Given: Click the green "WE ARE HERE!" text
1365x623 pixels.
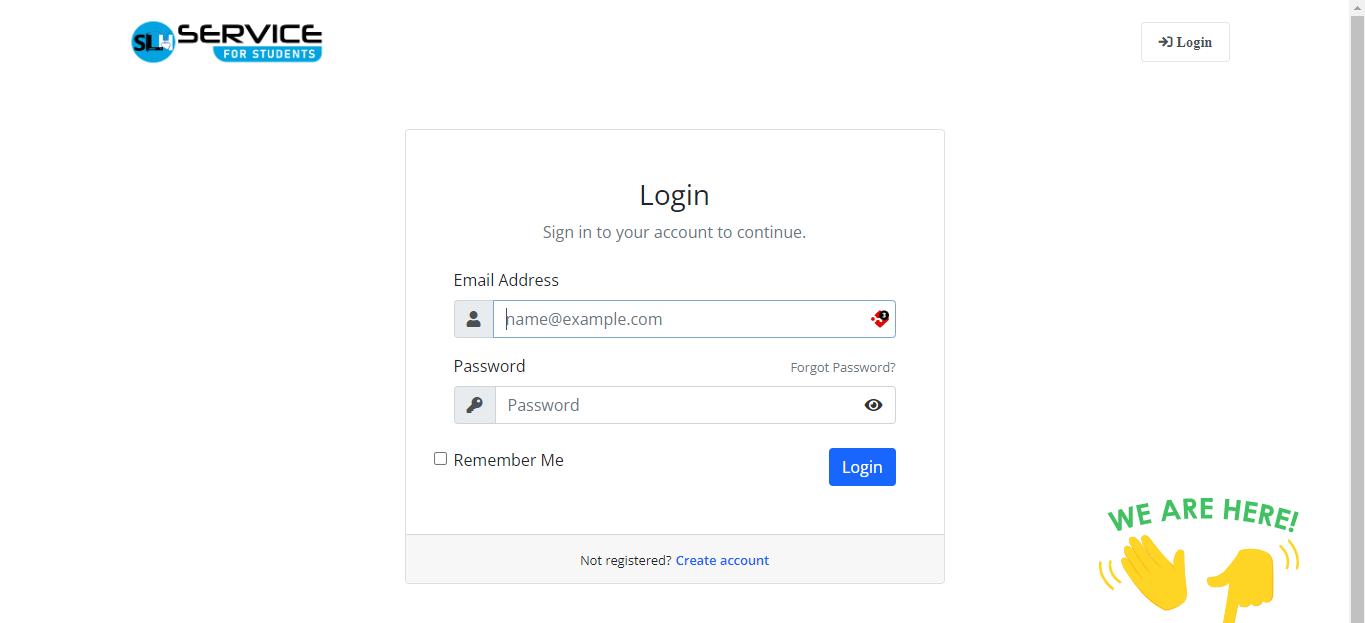Looking at the screenshot, I should click(1202, 515).
